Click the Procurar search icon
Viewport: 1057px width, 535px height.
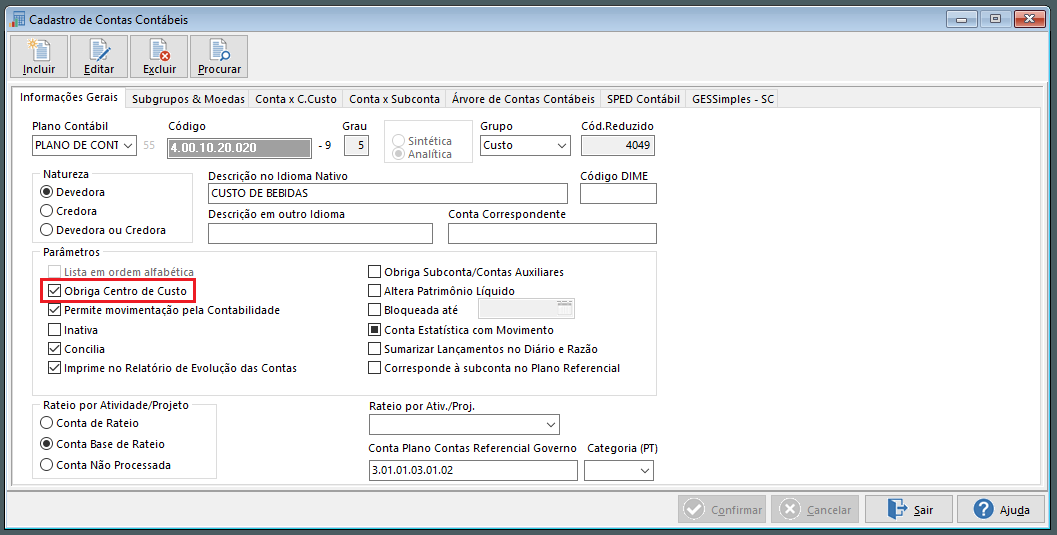tap(219, 56)
